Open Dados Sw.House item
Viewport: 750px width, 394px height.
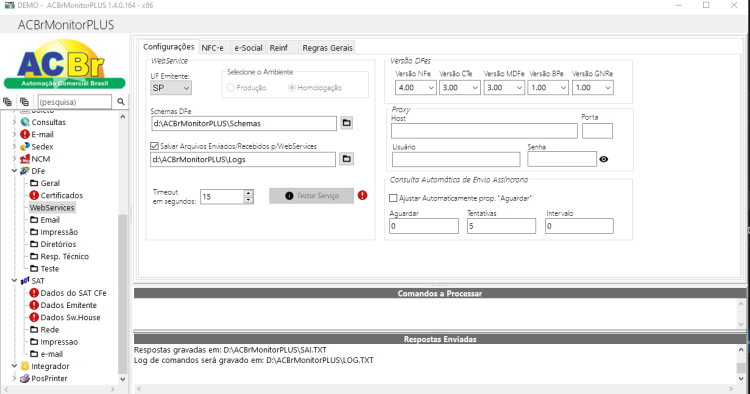click(65, 317)
